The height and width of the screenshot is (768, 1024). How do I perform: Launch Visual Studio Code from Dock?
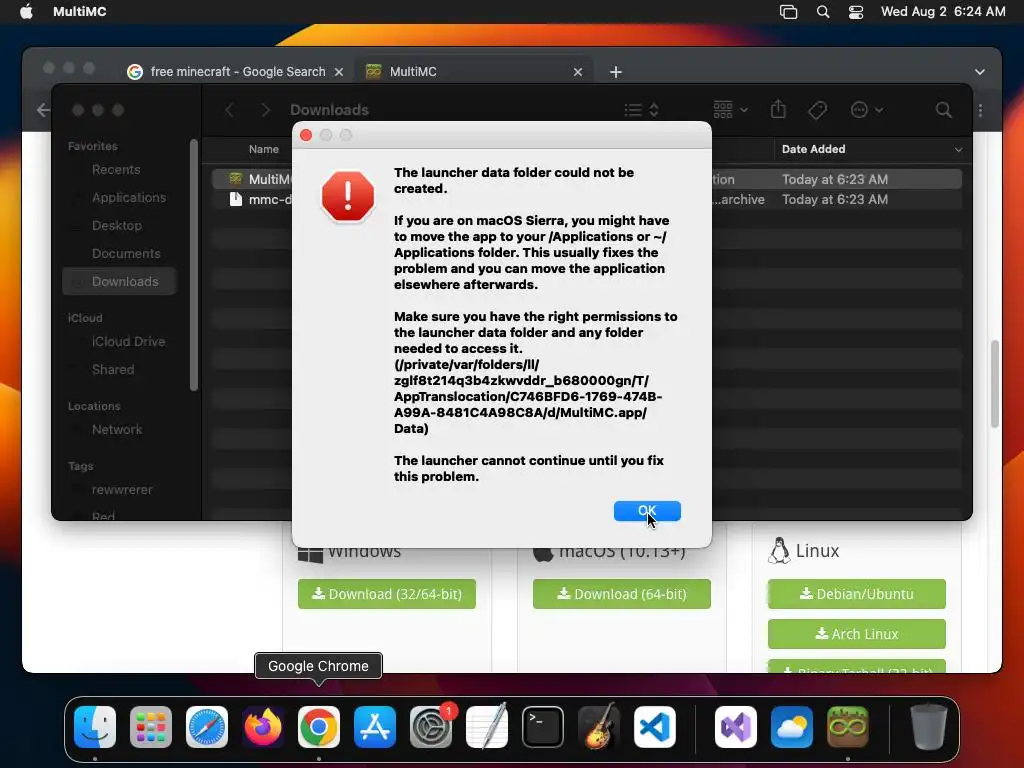[655, 727]
